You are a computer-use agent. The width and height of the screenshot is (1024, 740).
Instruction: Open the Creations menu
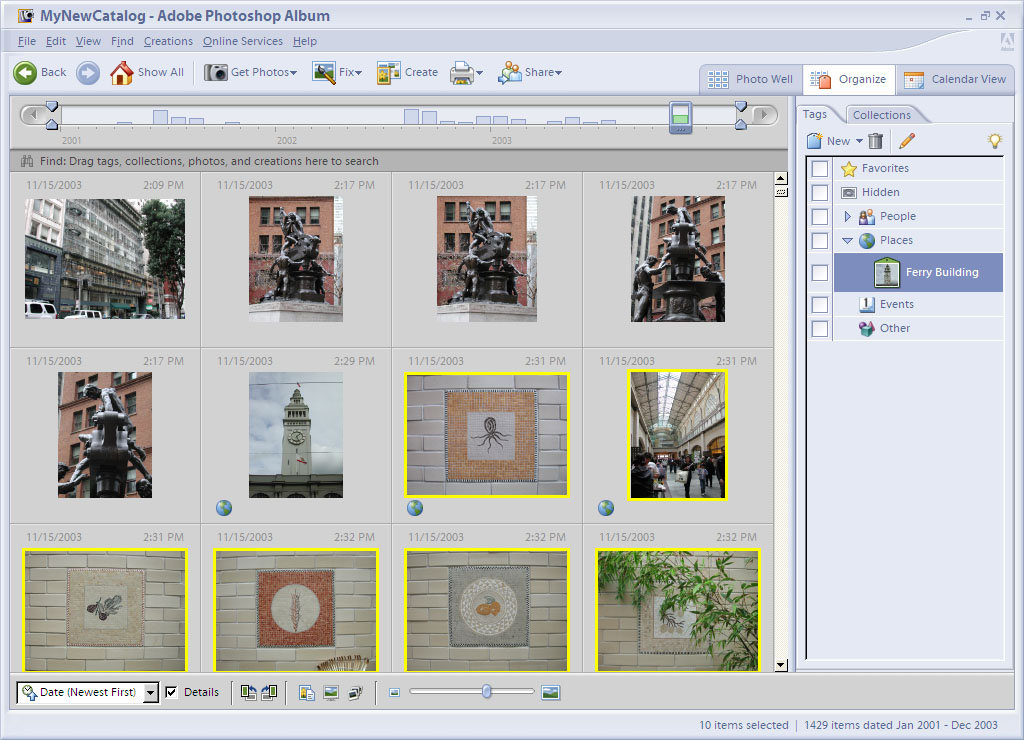(x=168, y=41)
